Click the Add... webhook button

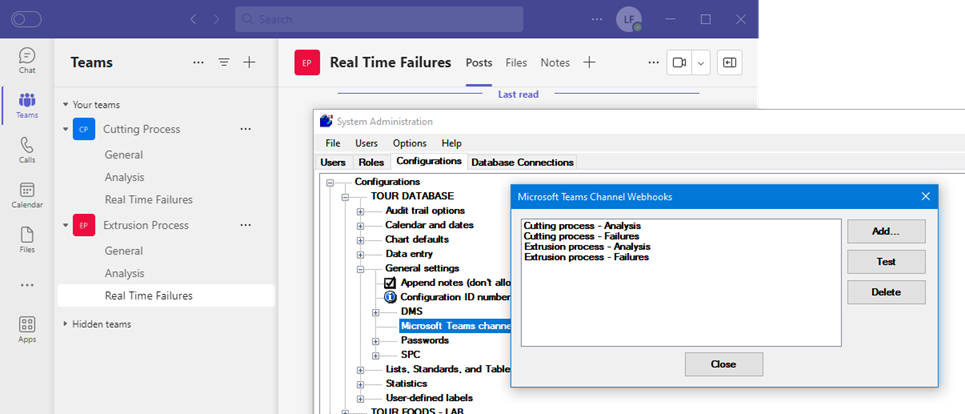point(885,231)
